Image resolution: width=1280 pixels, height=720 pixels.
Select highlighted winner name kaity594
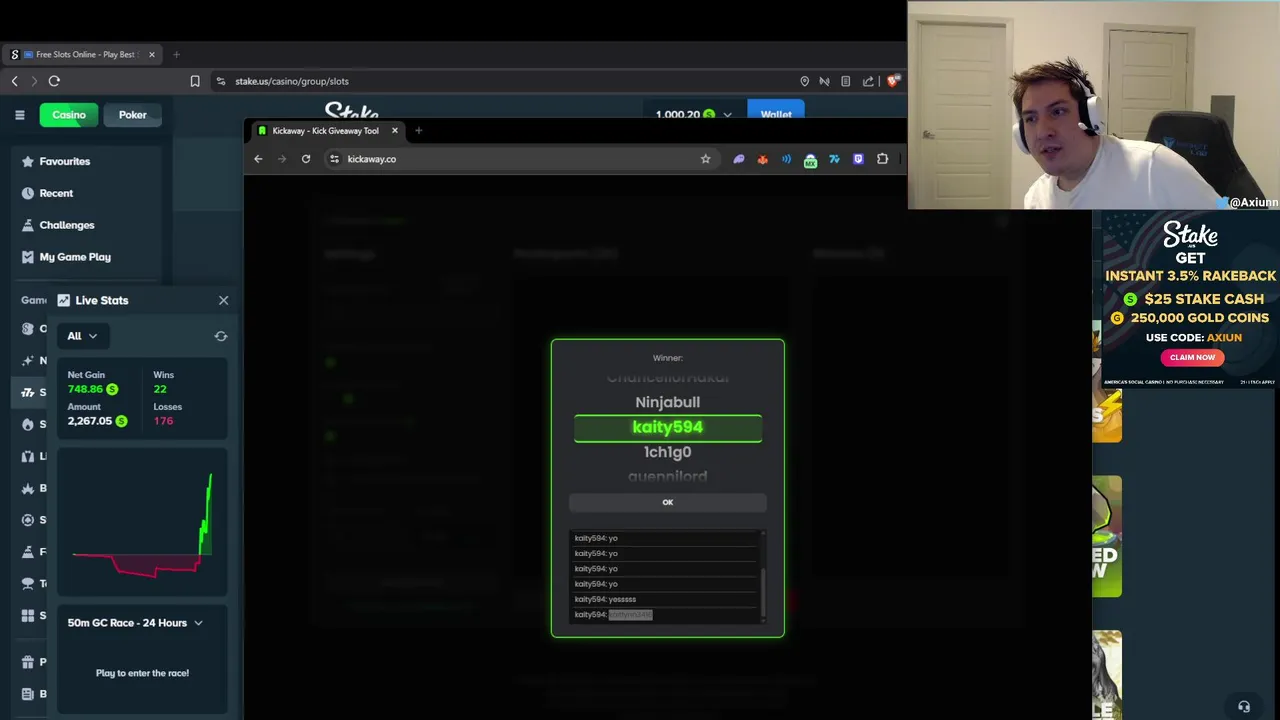click(668, 428)
